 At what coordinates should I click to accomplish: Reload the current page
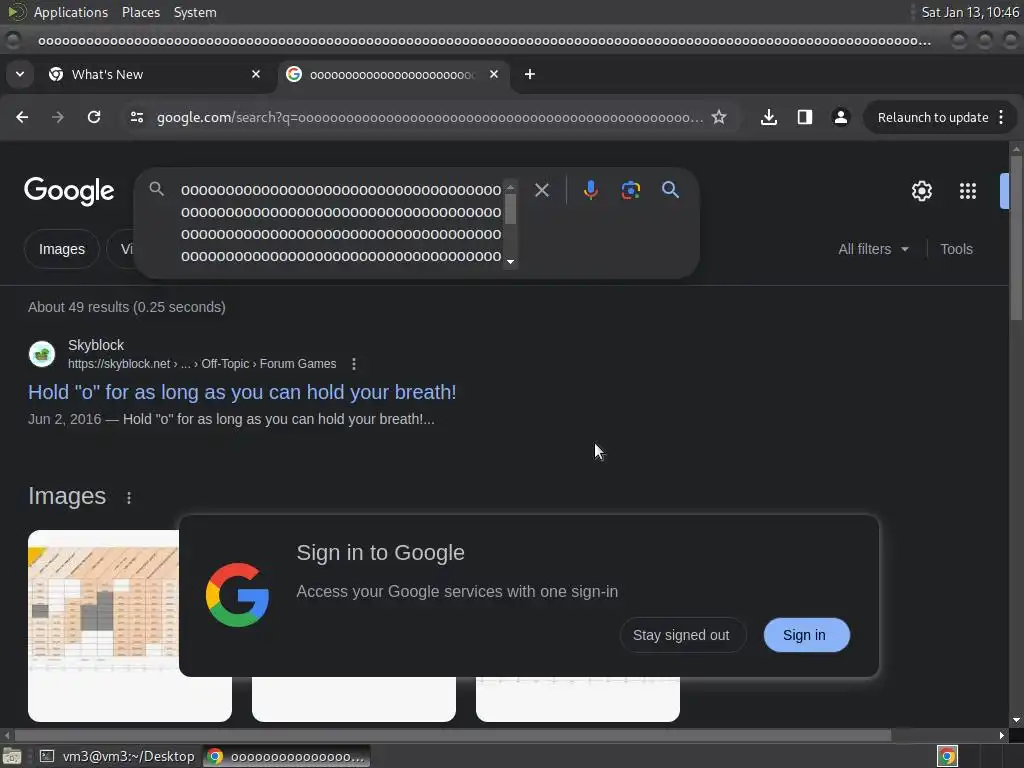(x=94, y=118)
